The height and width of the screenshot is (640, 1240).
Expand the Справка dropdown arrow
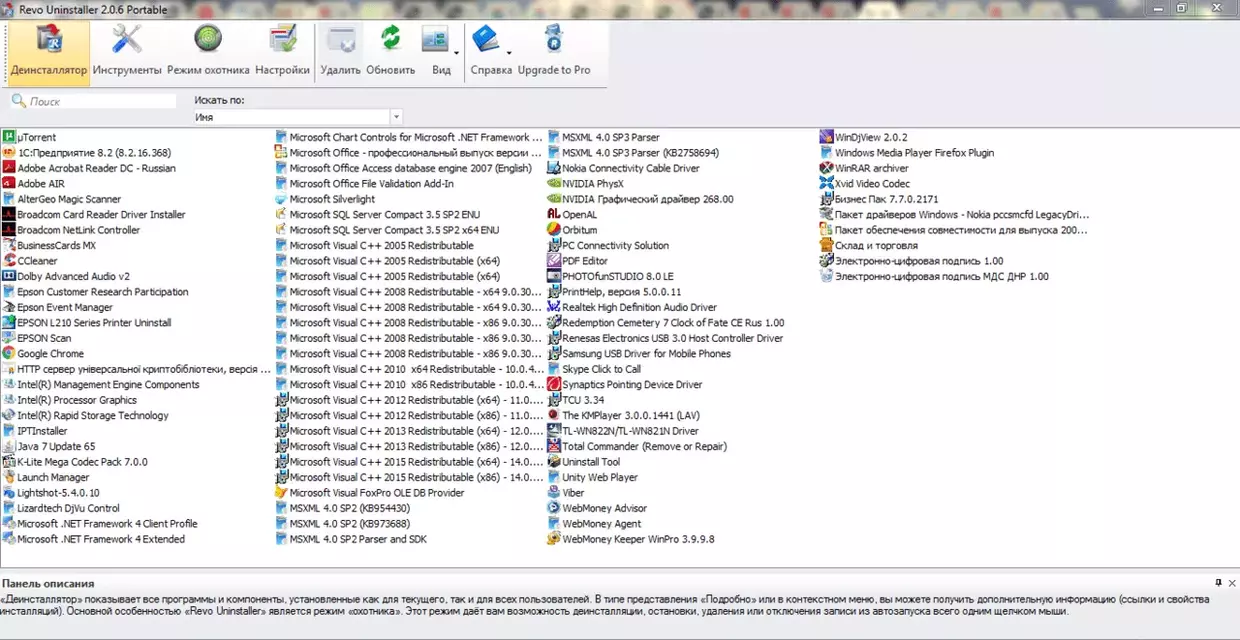(509, 52)
